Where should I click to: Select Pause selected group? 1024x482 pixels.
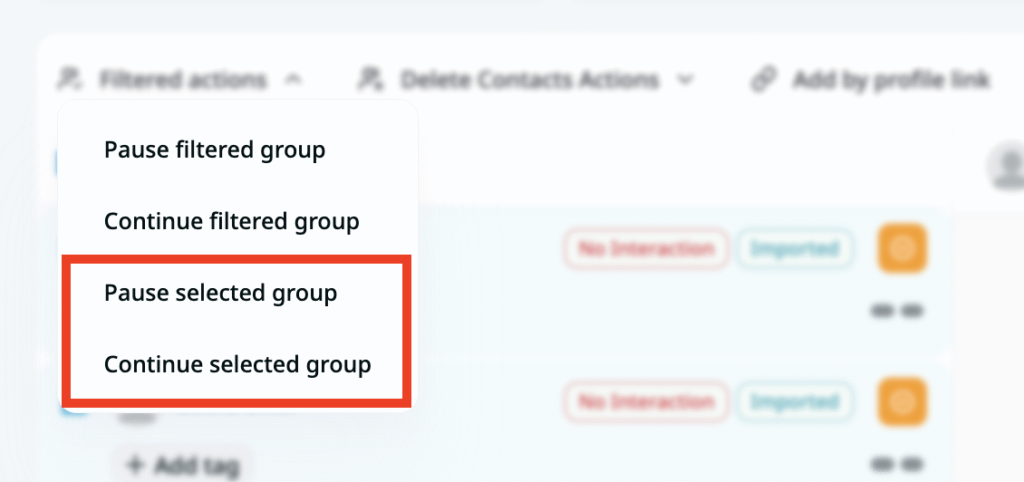point(220,293)
